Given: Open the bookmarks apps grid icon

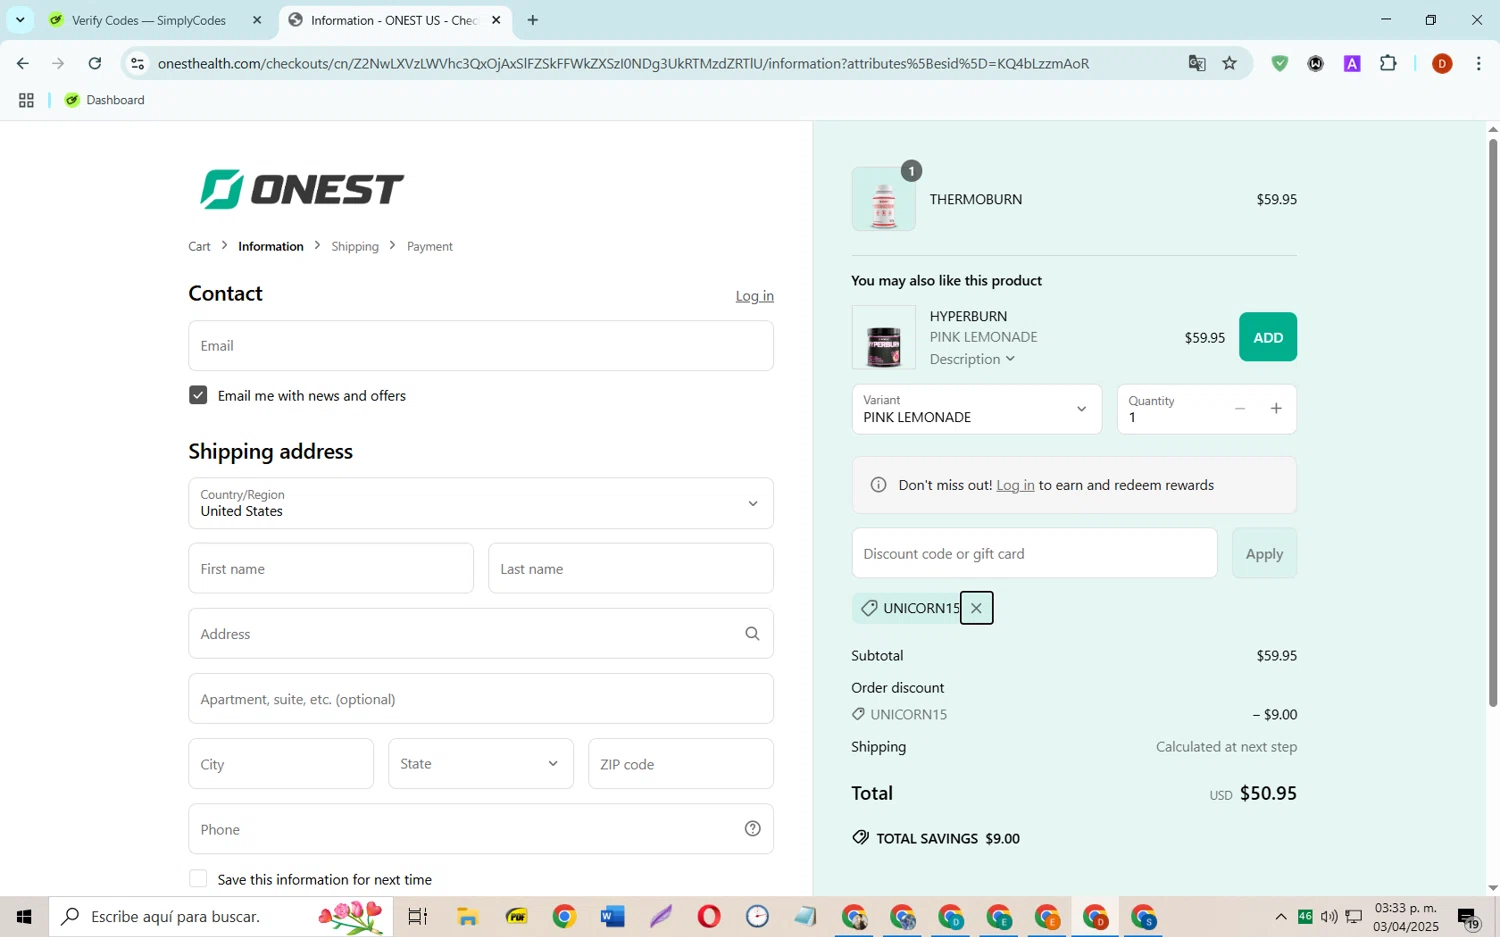Looking at the screenshot, I should point(26,100).
